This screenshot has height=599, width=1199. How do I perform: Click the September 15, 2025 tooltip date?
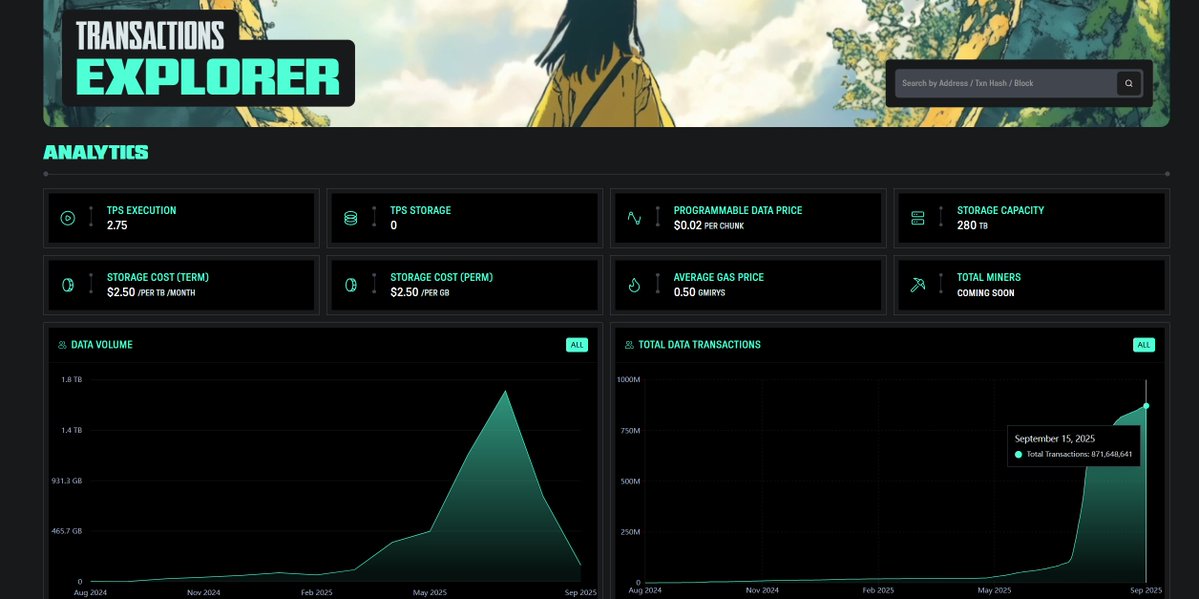coord(1054,438)
